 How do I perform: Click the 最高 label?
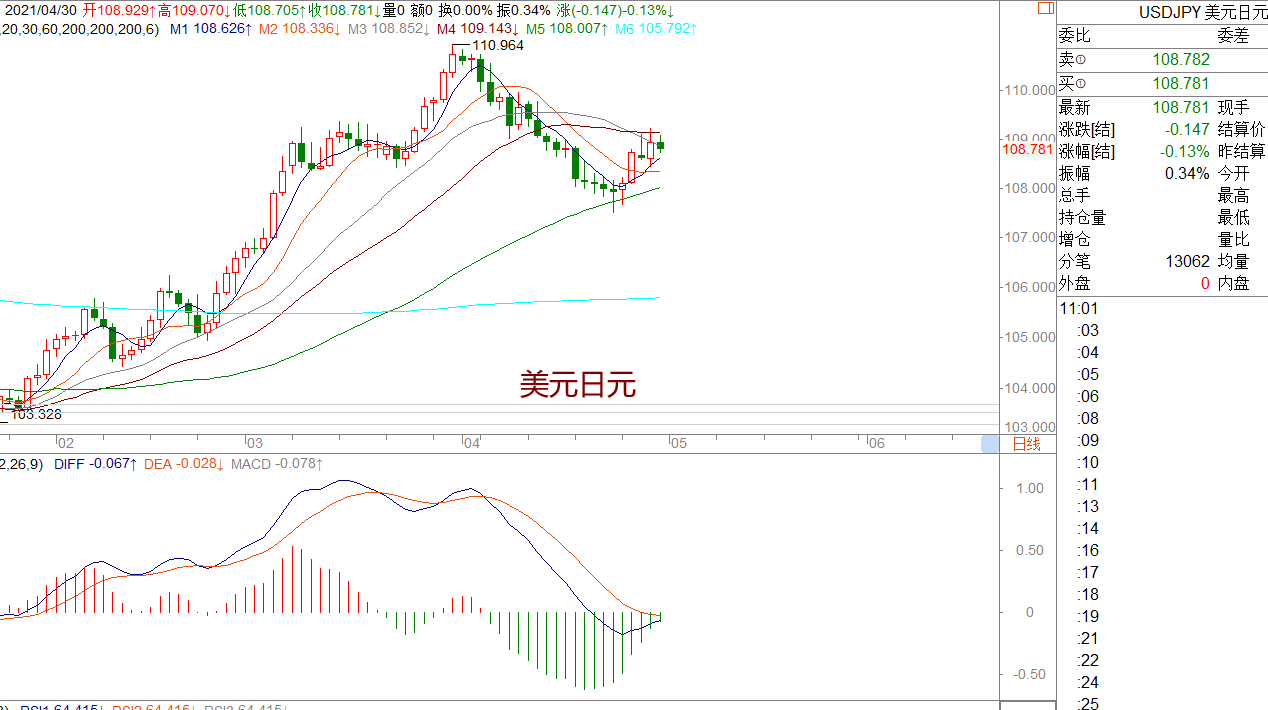tap(1233, 195)
